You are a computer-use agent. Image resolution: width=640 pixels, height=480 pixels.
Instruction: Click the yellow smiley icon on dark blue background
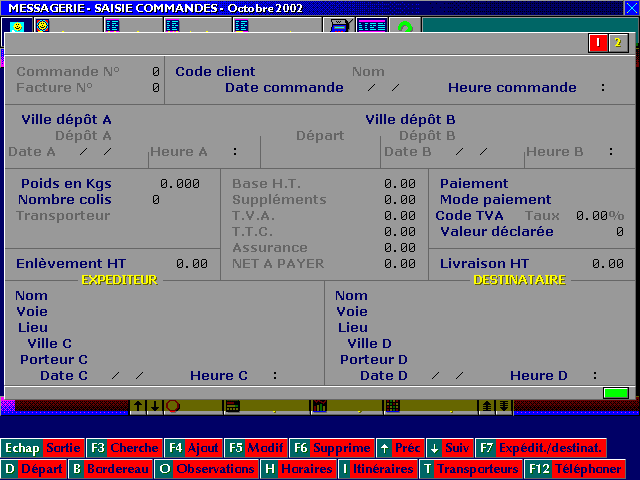tap(17, 26)
